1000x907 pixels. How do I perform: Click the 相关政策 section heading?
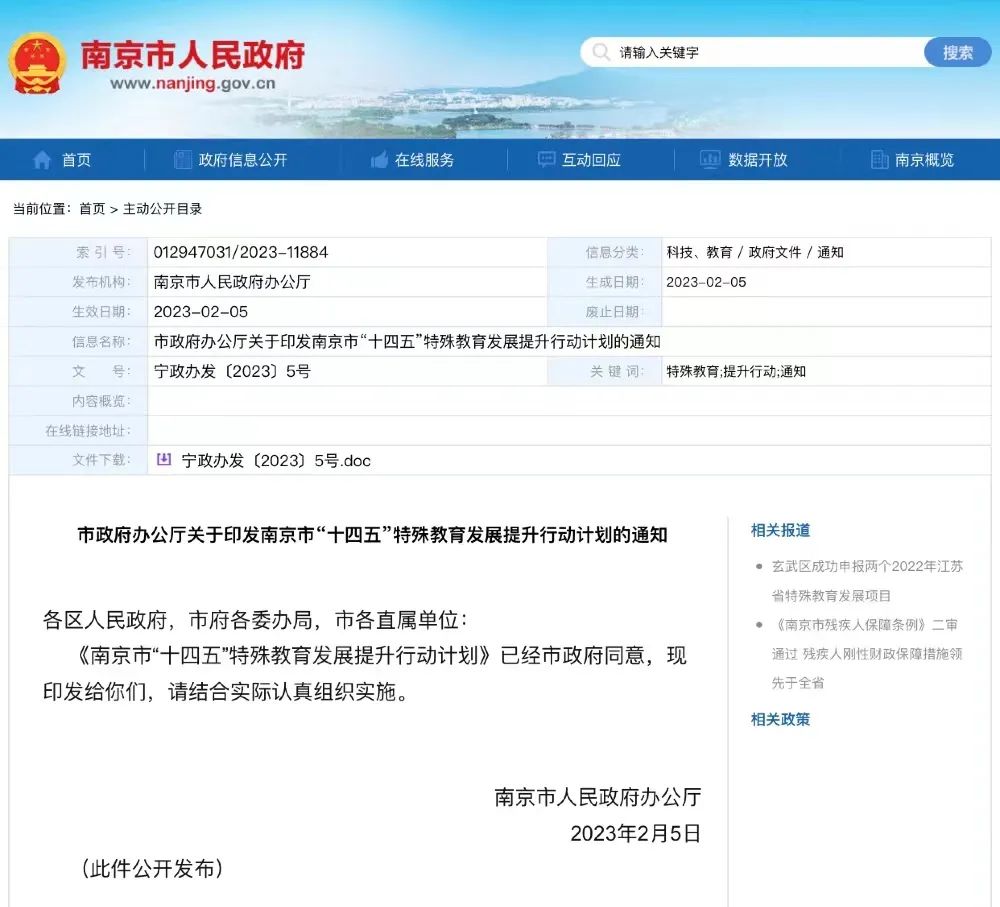pyautogui.click(x=779, y=719)
